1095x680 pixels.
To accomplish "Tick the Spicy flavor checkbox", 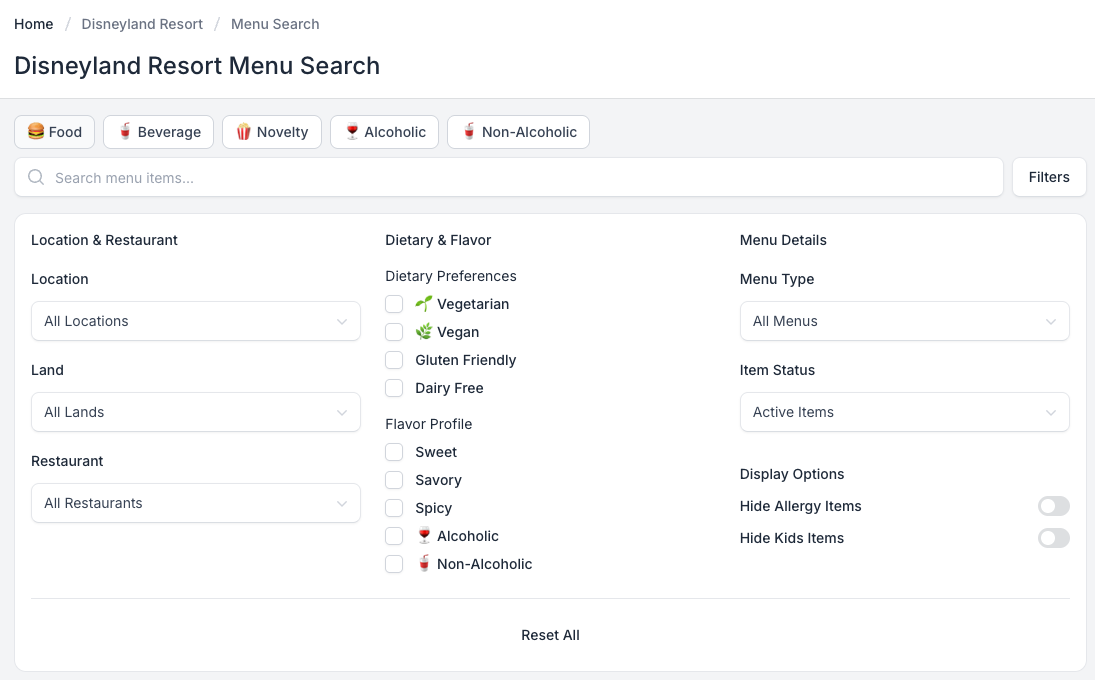I will (394, 508).
